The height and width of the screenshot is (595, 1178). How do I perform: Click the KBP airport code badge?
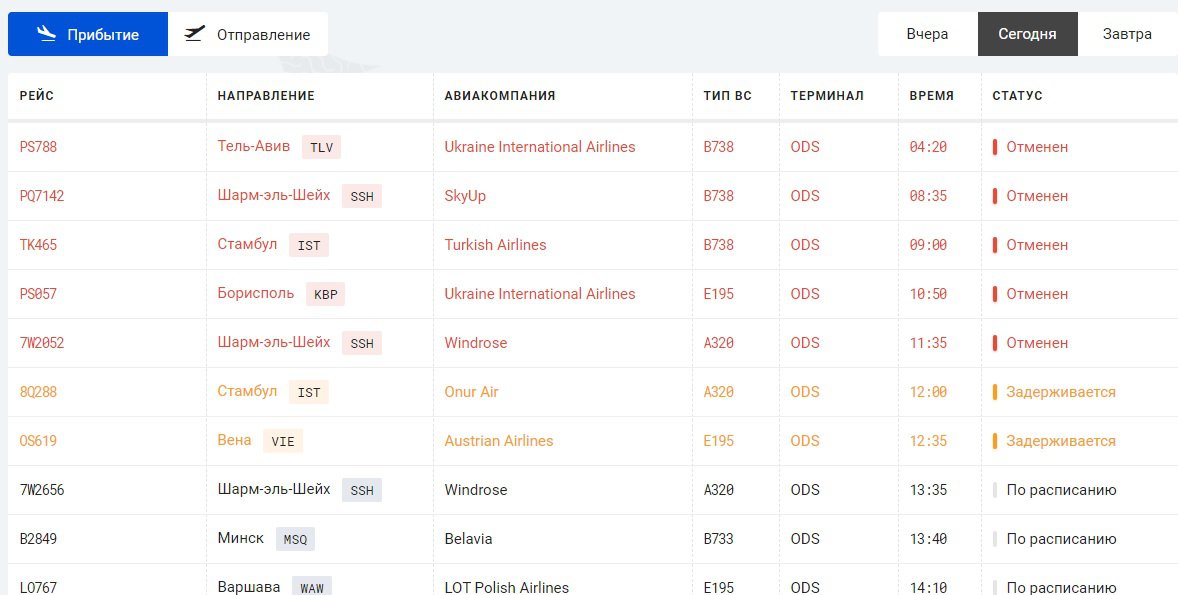tap(325, 294)
